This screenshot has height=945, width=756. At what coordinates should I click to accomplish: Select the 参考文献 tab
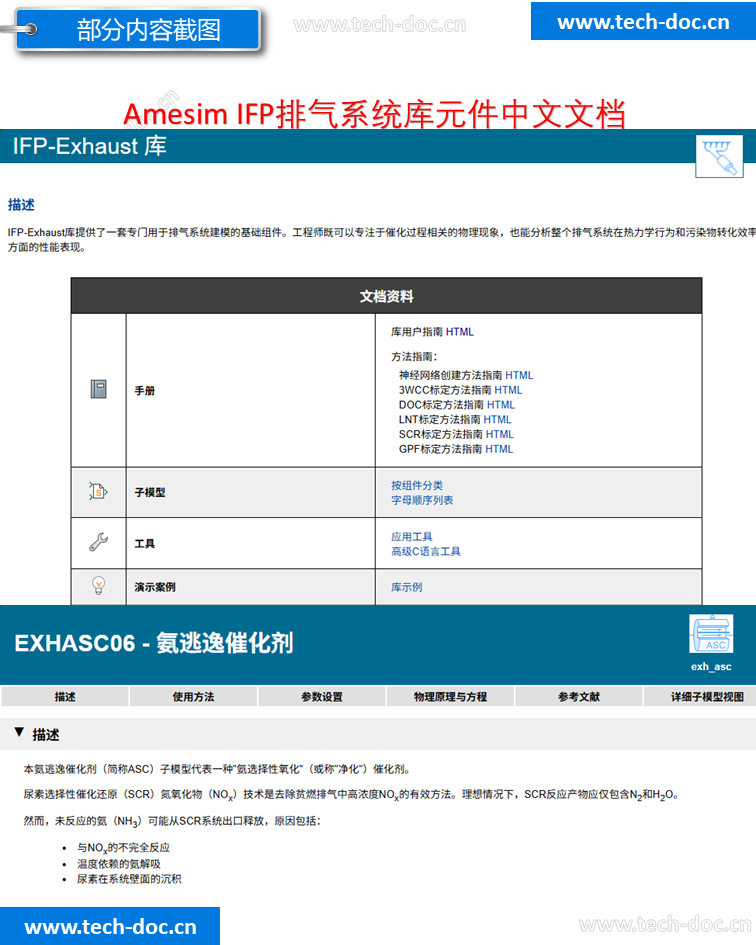coord(579,697)
